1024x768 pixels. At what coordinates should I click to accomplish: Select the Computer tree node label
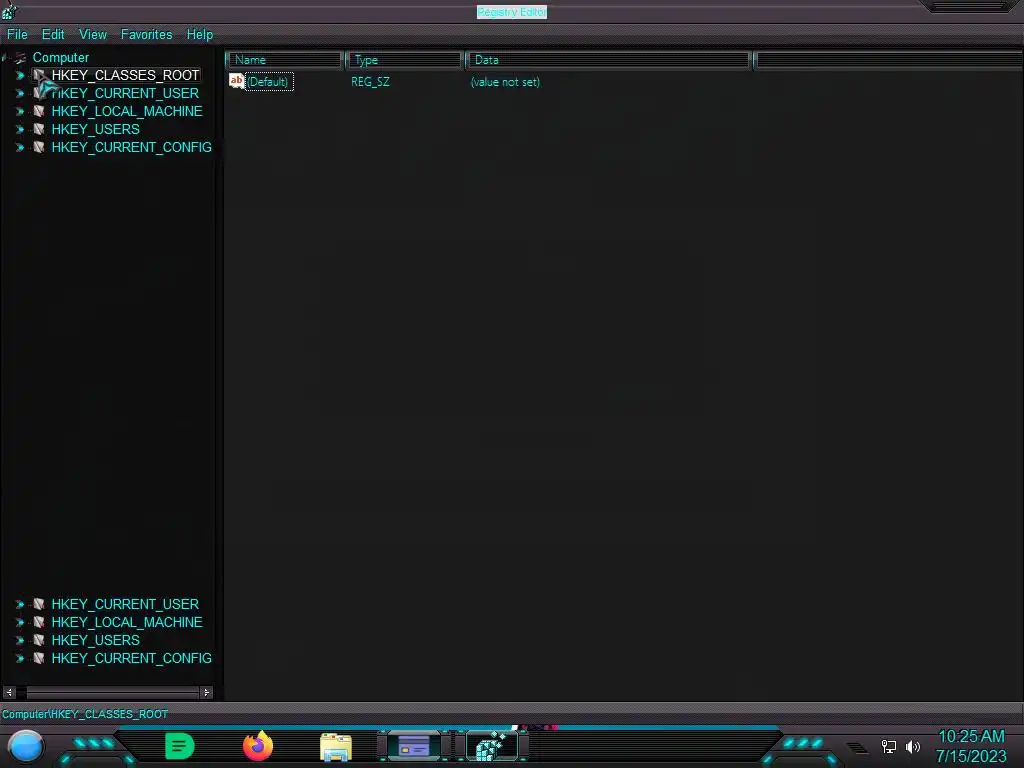[61, 57]
